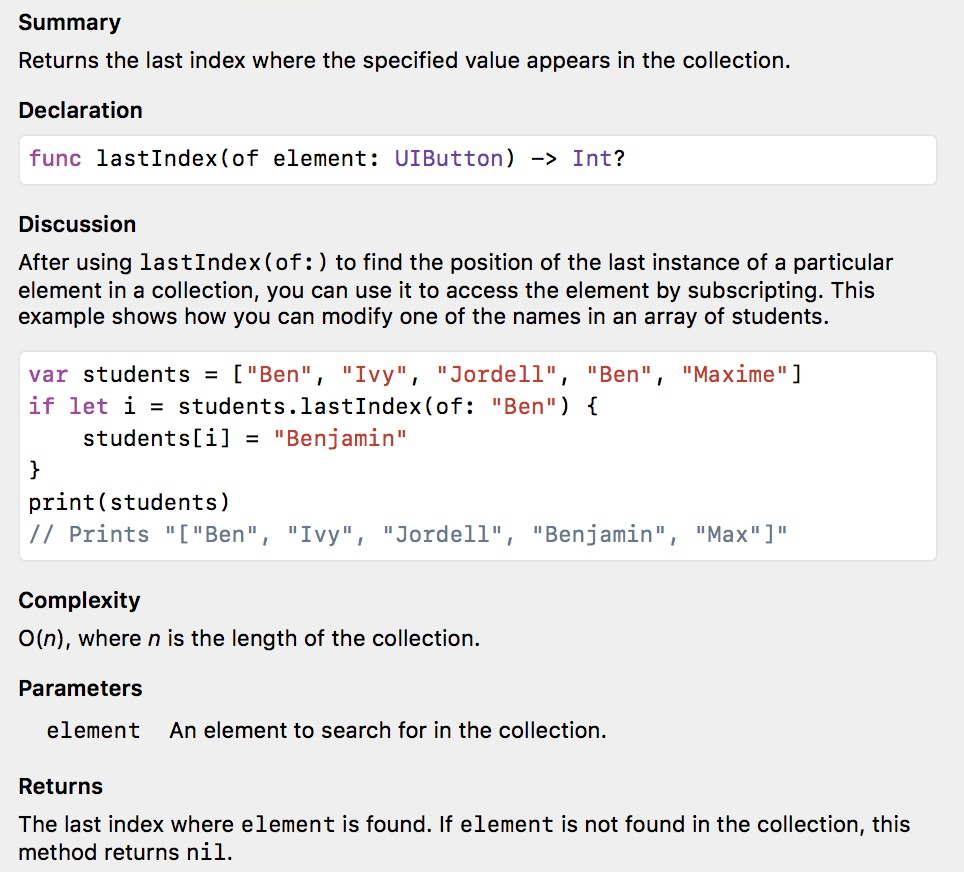The width and height of the screenshot is (964, 872).
Task: Click the Int return type link
Action: tap(592, 159)
